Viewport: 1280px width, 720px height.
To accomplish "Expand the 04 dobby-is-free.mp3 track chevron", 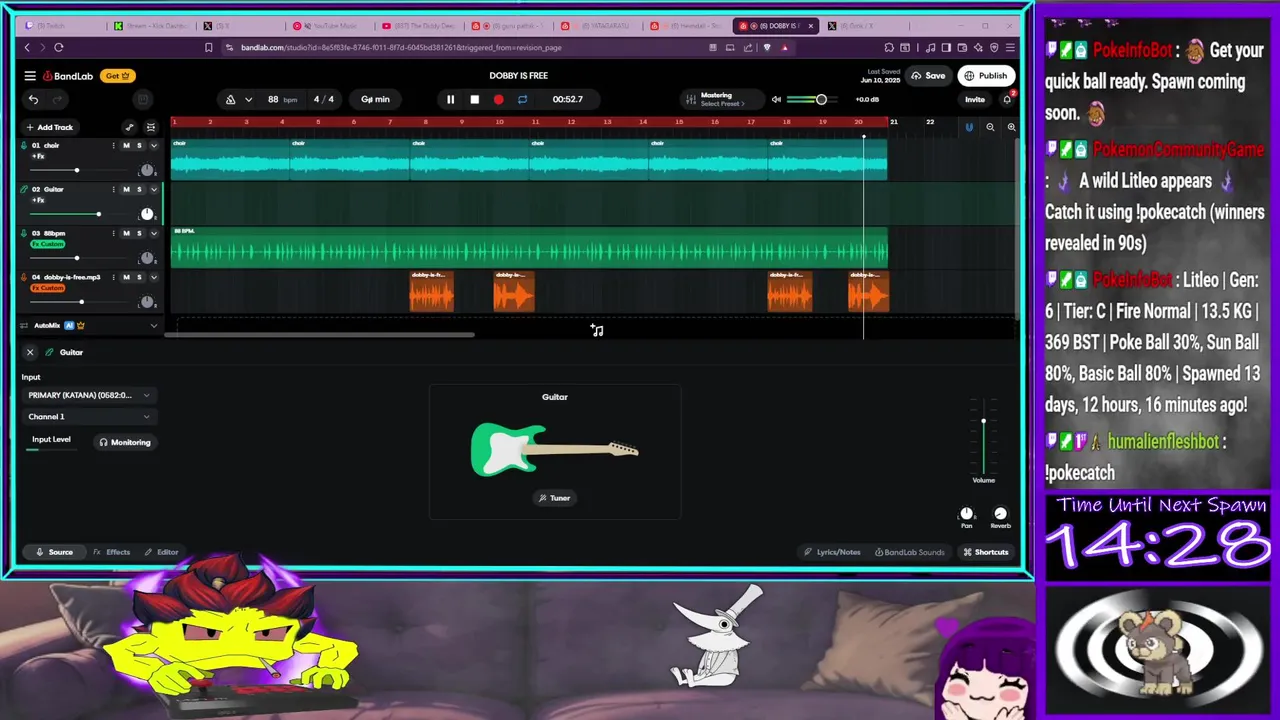I will click(153, 277).
